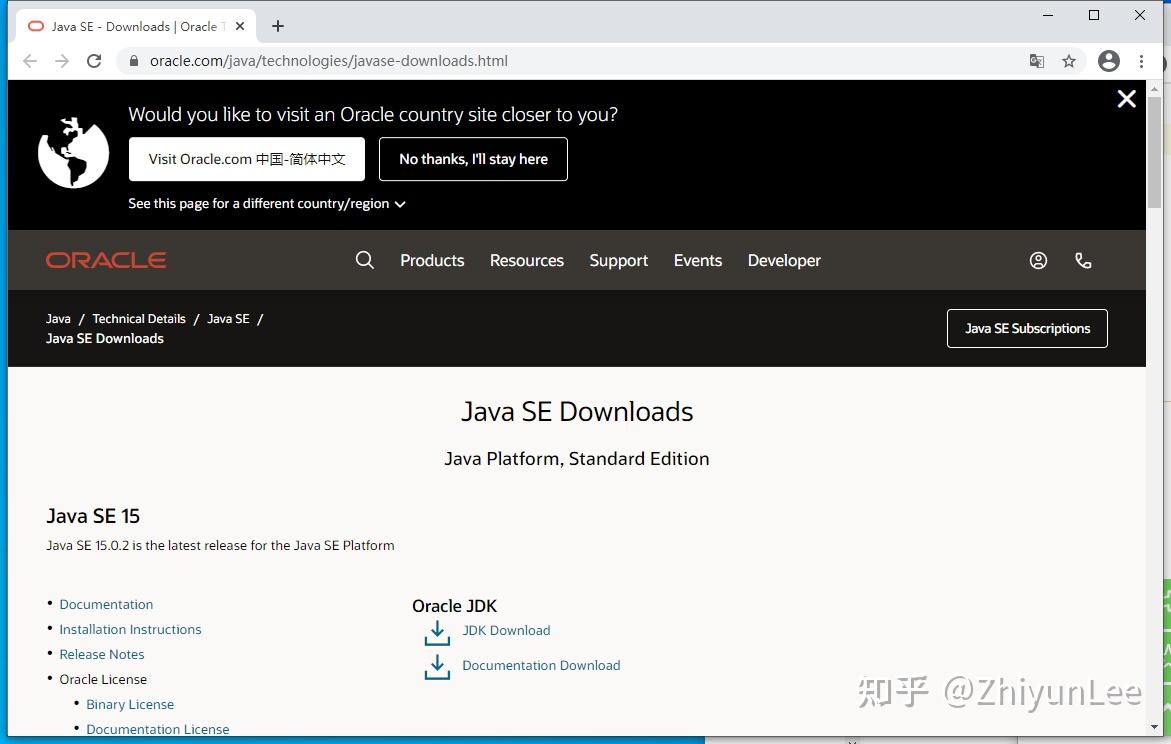This screenshot has width=1171, height=744.
Task: Expand 'See this page for a different country/region'
Action: [x=267, y=204]
